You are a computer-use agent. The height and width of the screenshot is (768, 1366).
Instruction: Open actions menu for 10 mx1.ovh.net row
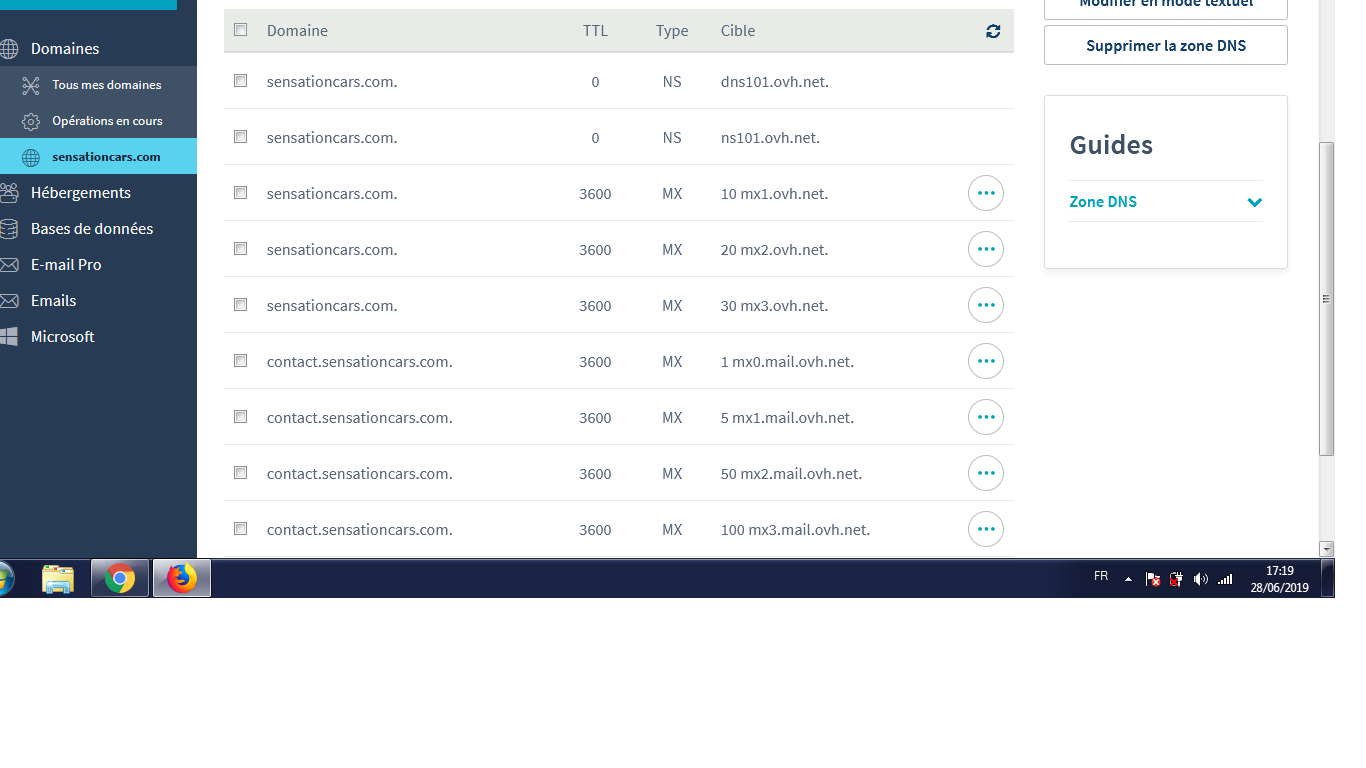pyautogui.click(x=985, y=193)
